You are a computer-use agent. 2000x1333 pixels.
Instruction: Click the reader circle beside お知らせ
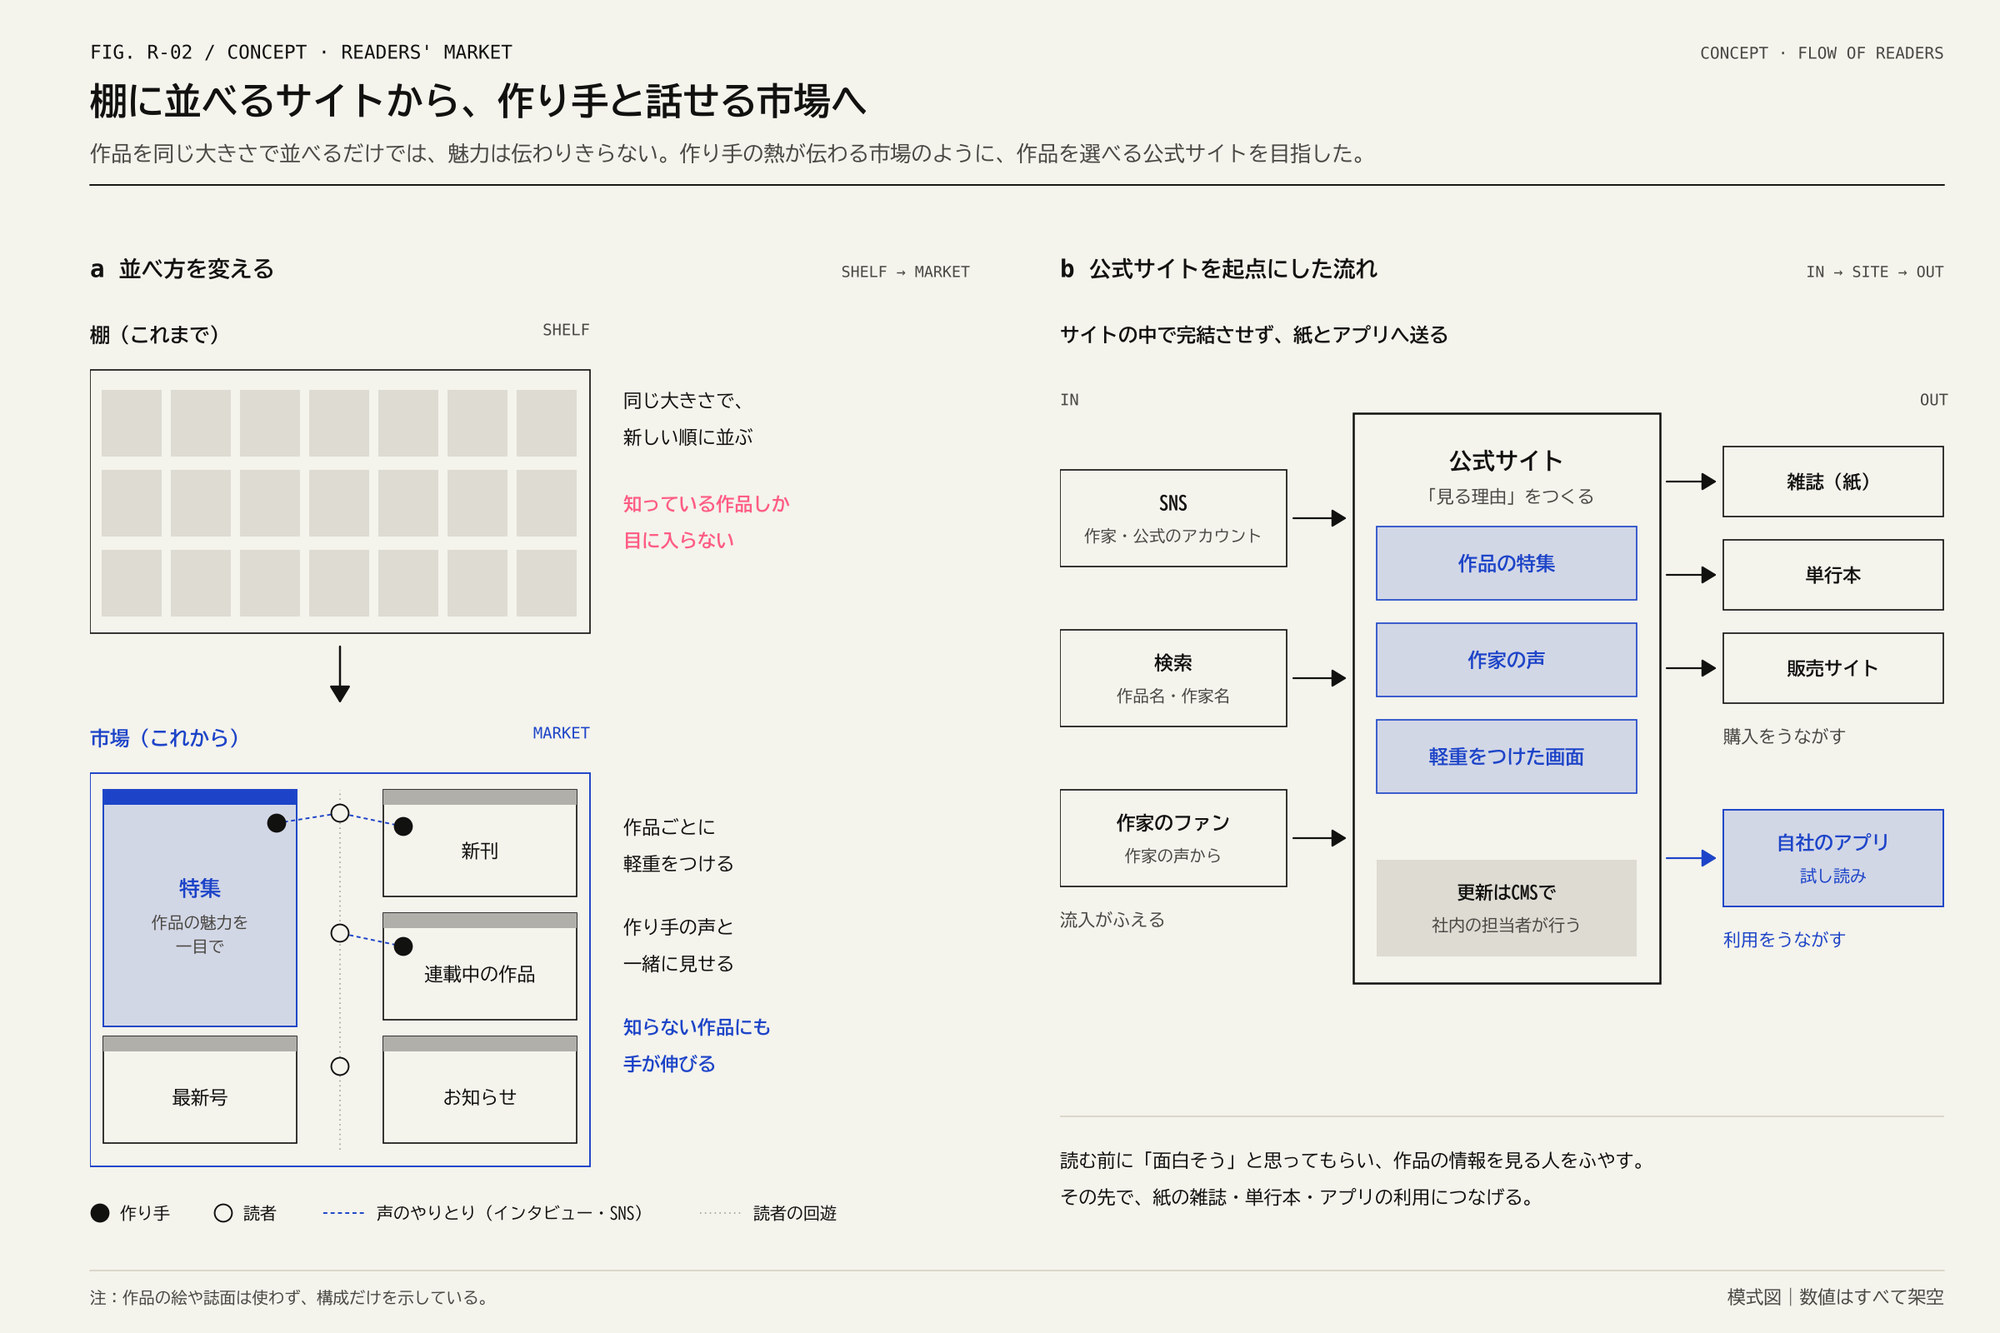[340, 1066]
